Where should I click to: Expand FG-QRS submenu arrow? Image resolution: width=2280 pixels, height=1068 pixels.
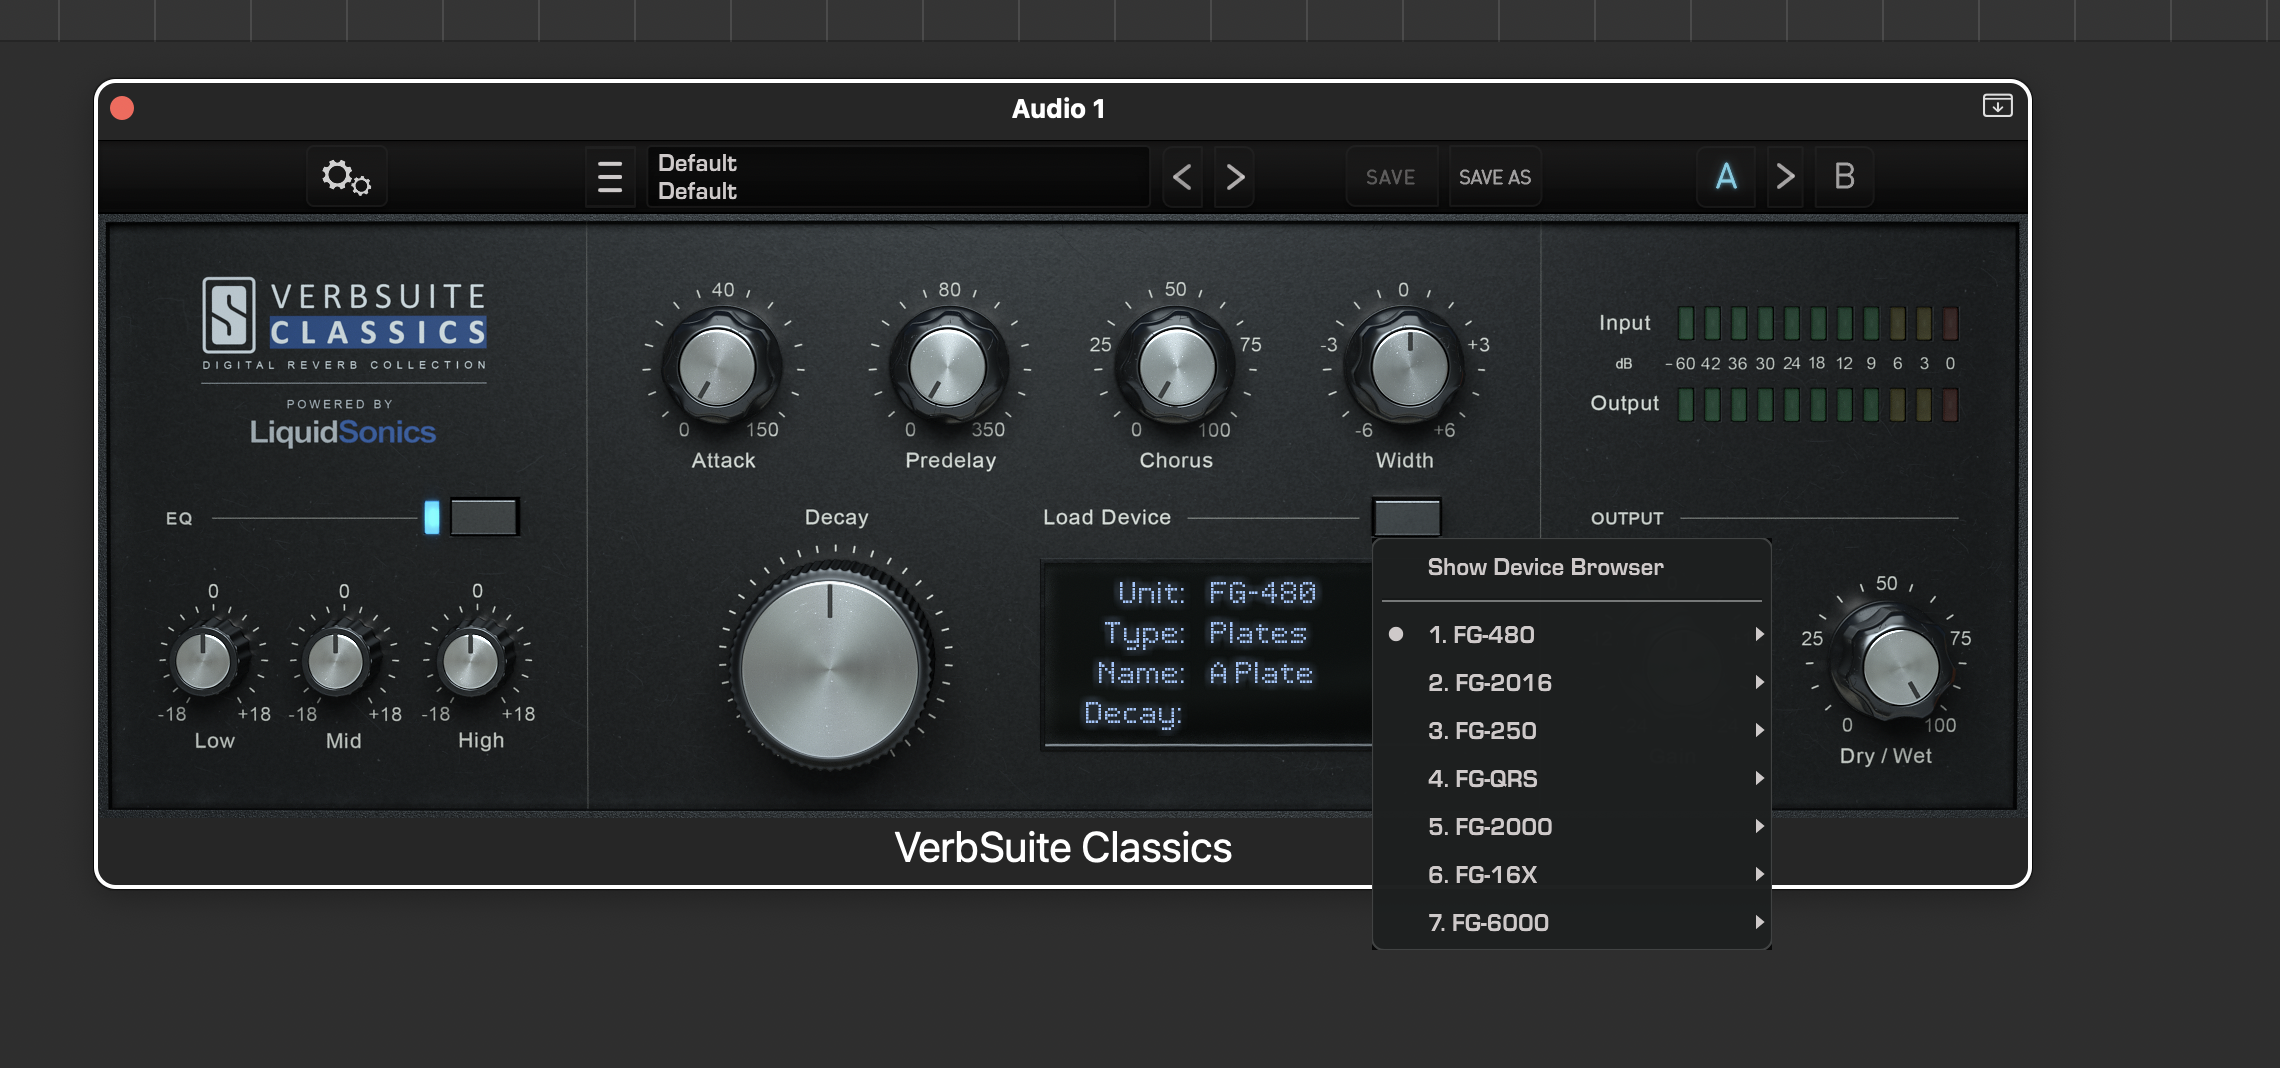[1759, 778]
